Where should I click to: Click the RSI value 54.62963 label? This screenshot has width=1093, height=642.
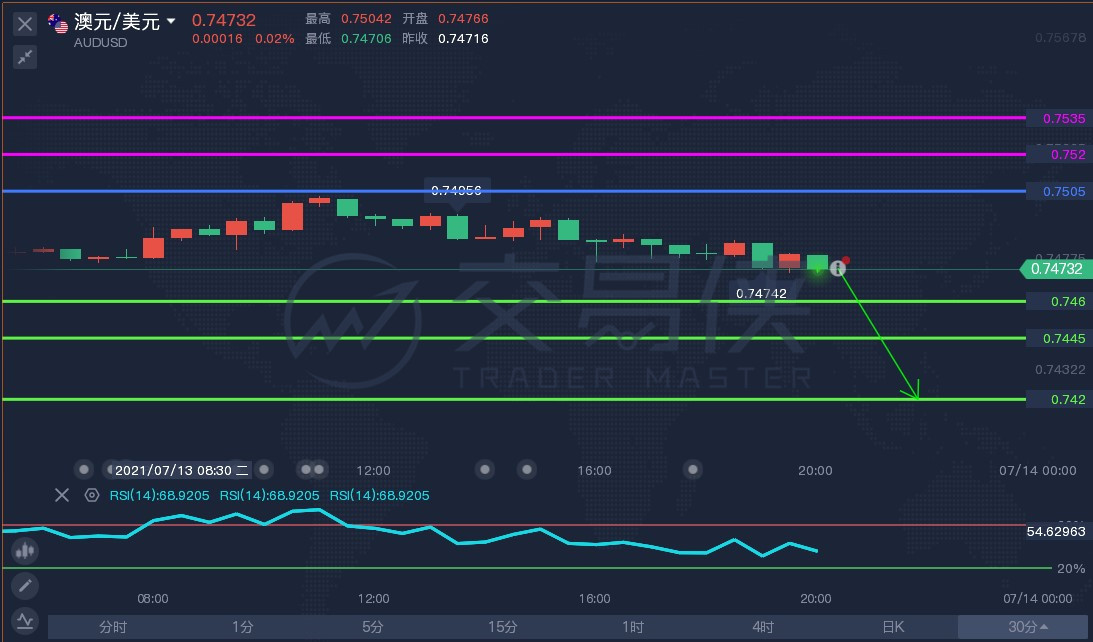coord(1056,531)
